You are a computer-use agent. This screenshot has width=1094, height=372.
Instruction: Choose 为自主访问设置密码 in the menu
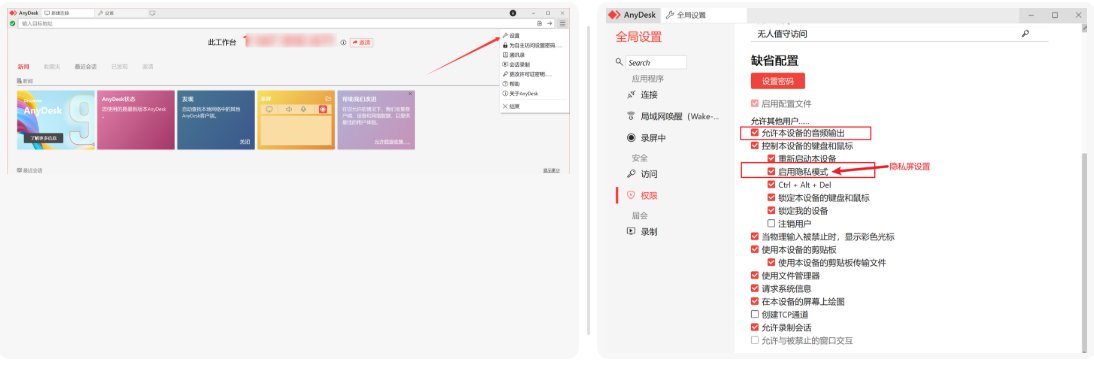point(534,45)
